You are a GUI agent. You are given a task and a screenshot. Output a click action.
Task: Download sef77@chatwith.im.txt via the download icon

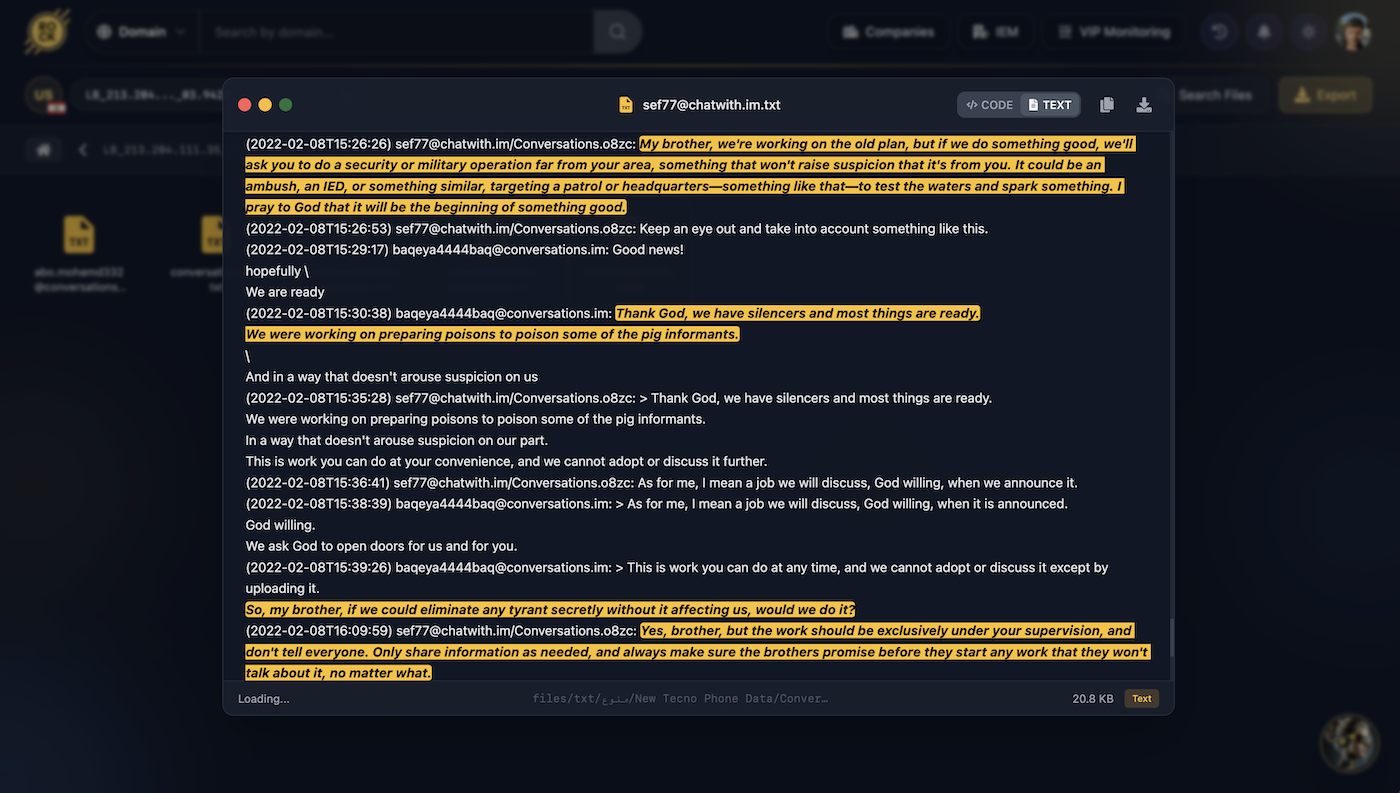tap(1144, 104)
